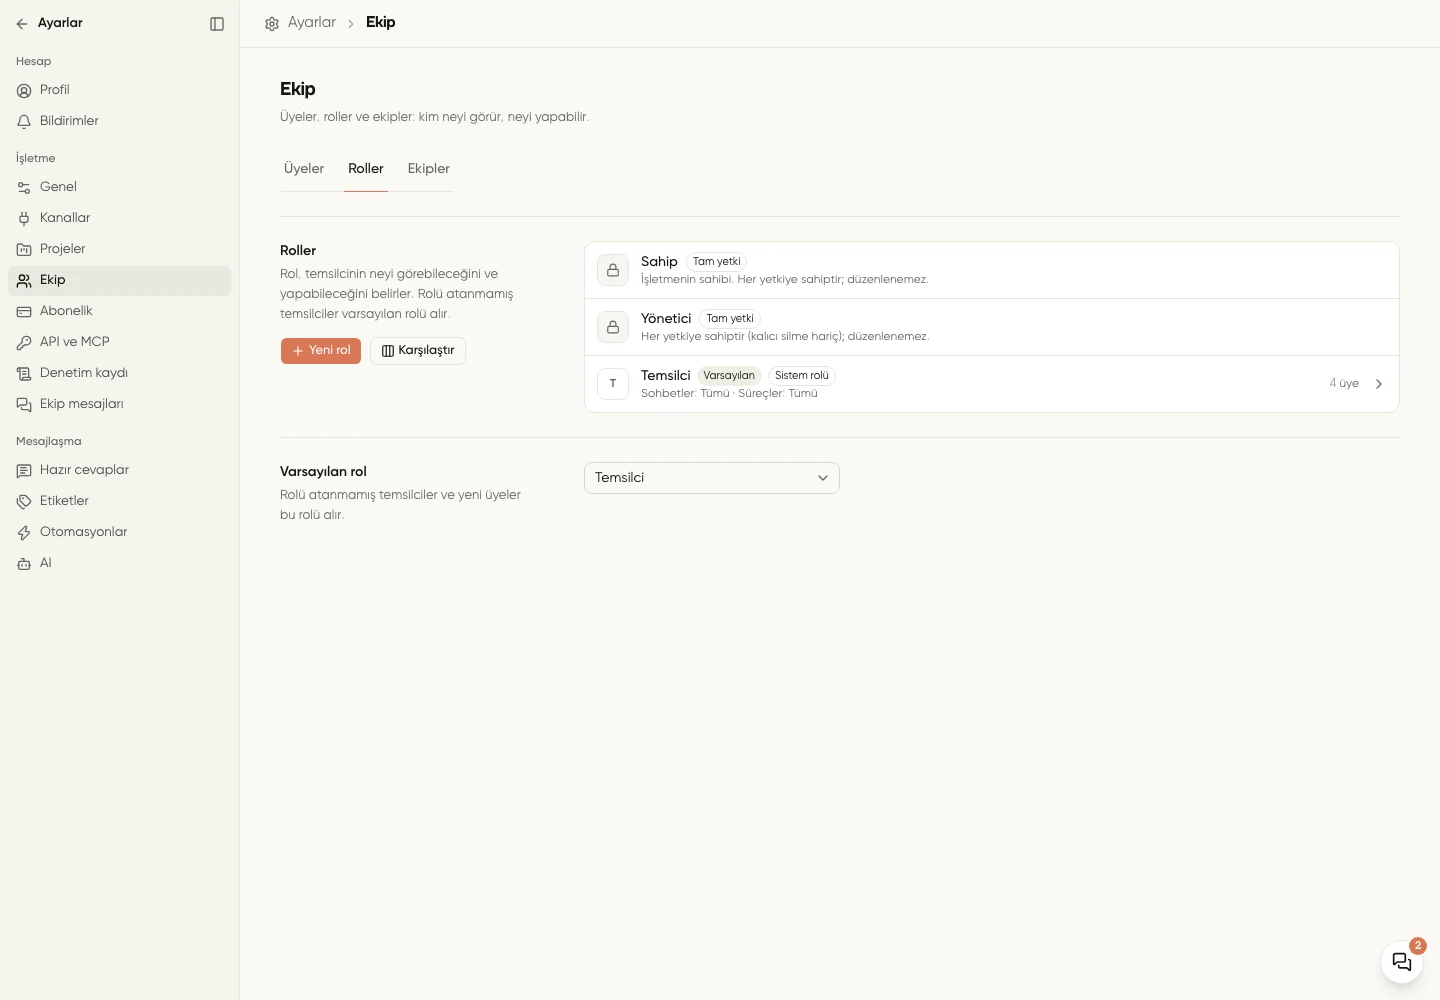Click the back arrow beside Ayarlar
The image size is (1440, 1000).
pos(22,24)
